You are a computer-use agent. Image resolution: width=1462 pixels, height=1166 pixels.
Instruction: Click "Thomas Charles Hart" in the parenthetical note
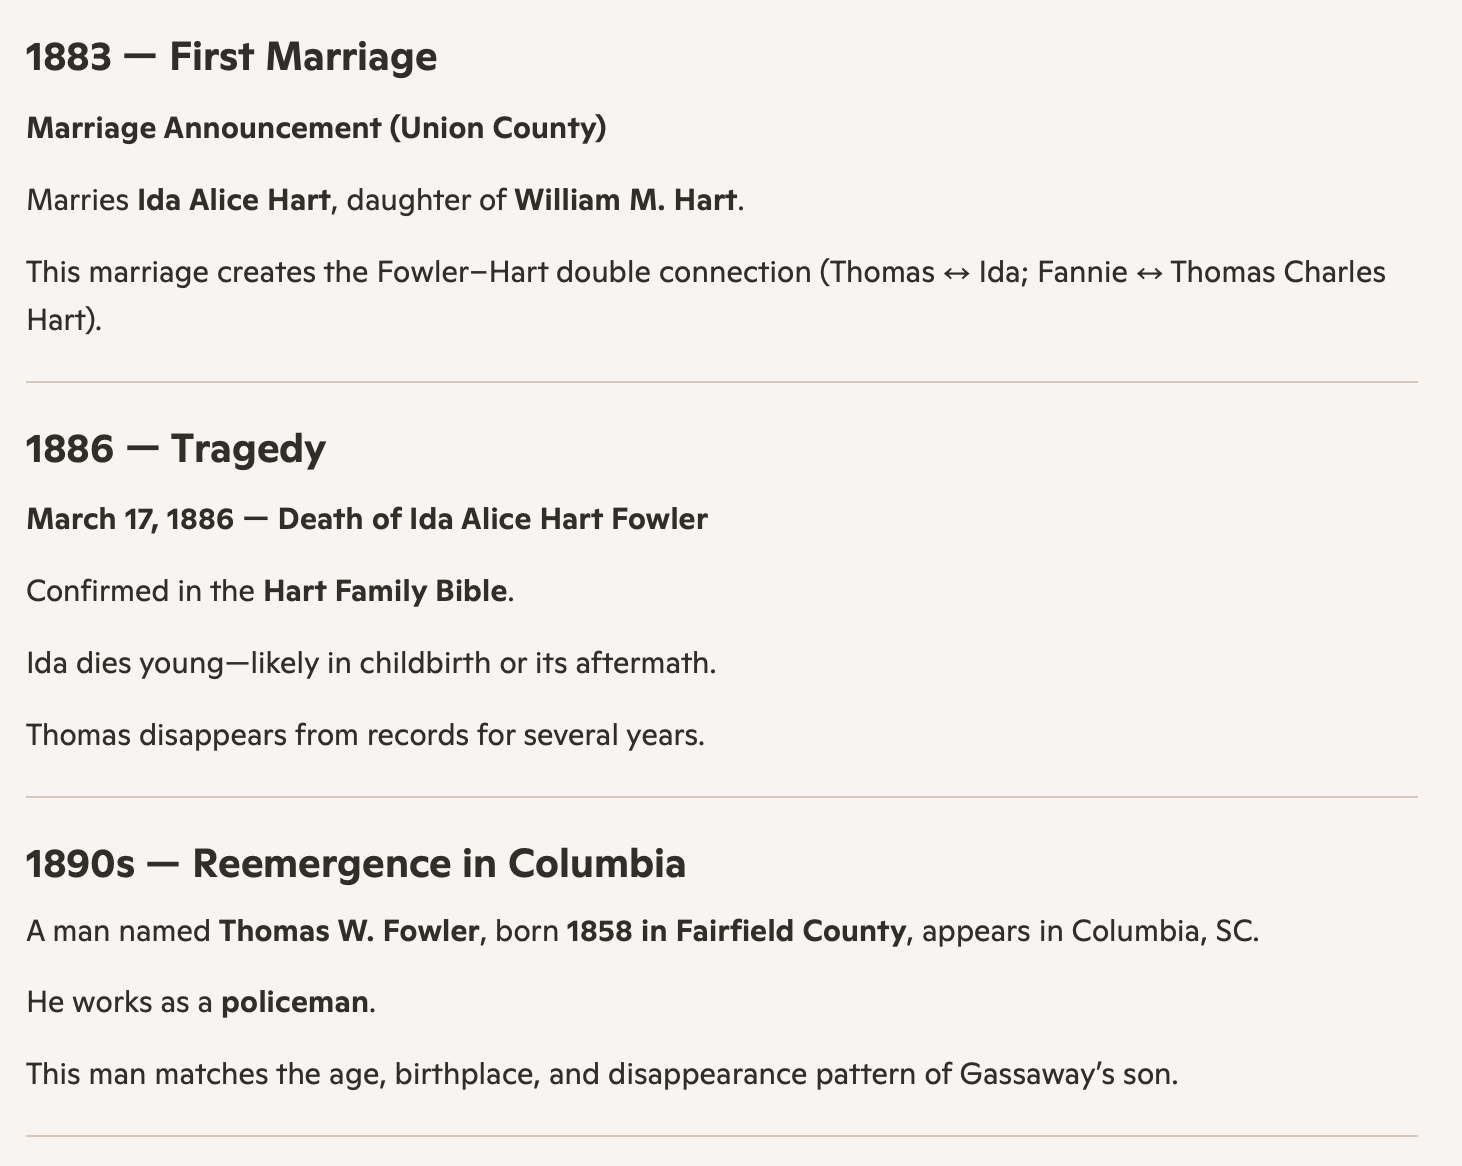1277,272
